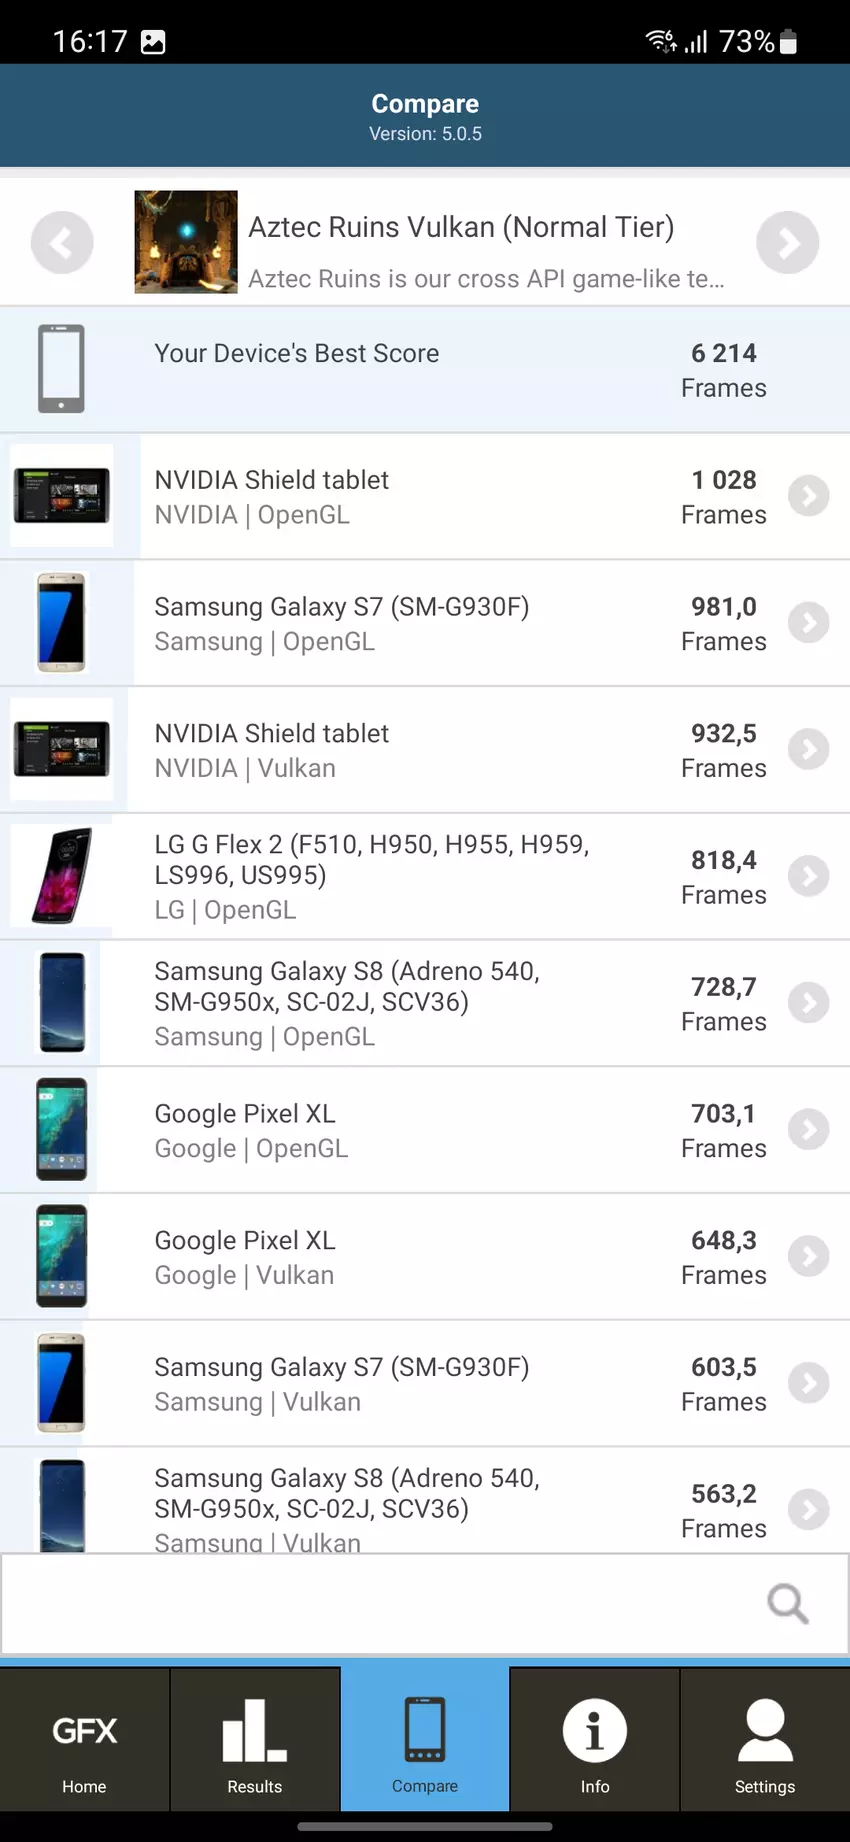Tap NVIDIA Shield tablet Vulkan device image
The width and height of the screenshot is (850, 1842).
62,750
